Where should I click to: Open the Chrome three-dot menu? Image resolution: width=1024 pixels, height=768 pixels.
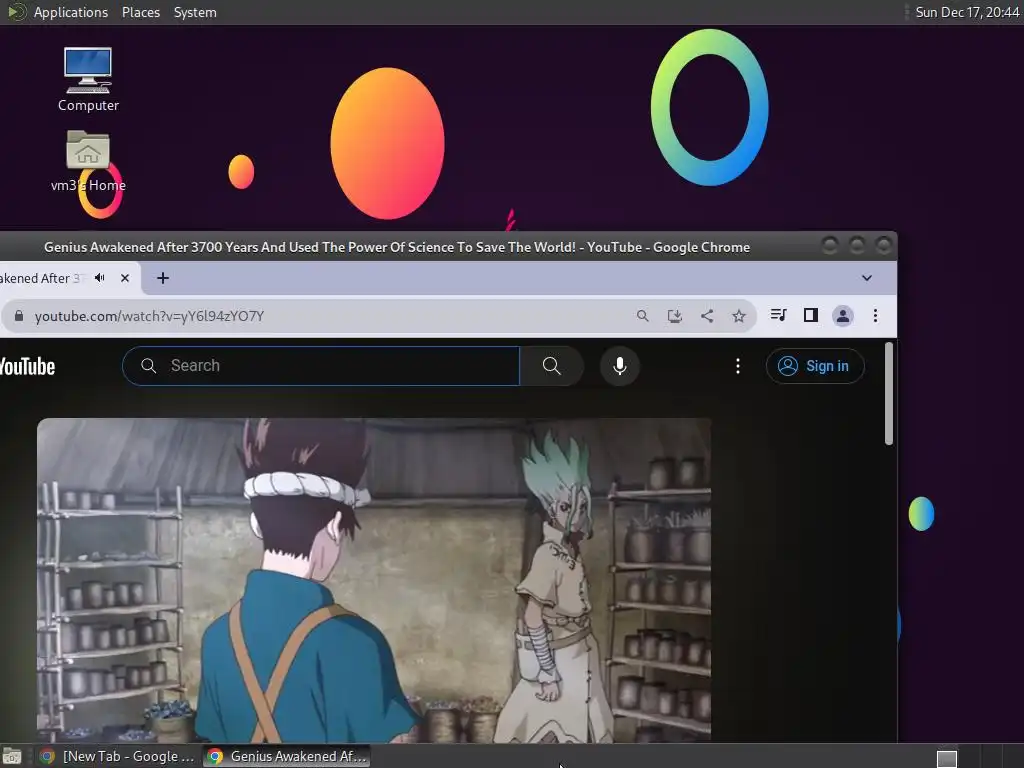[x=875, y=316]
